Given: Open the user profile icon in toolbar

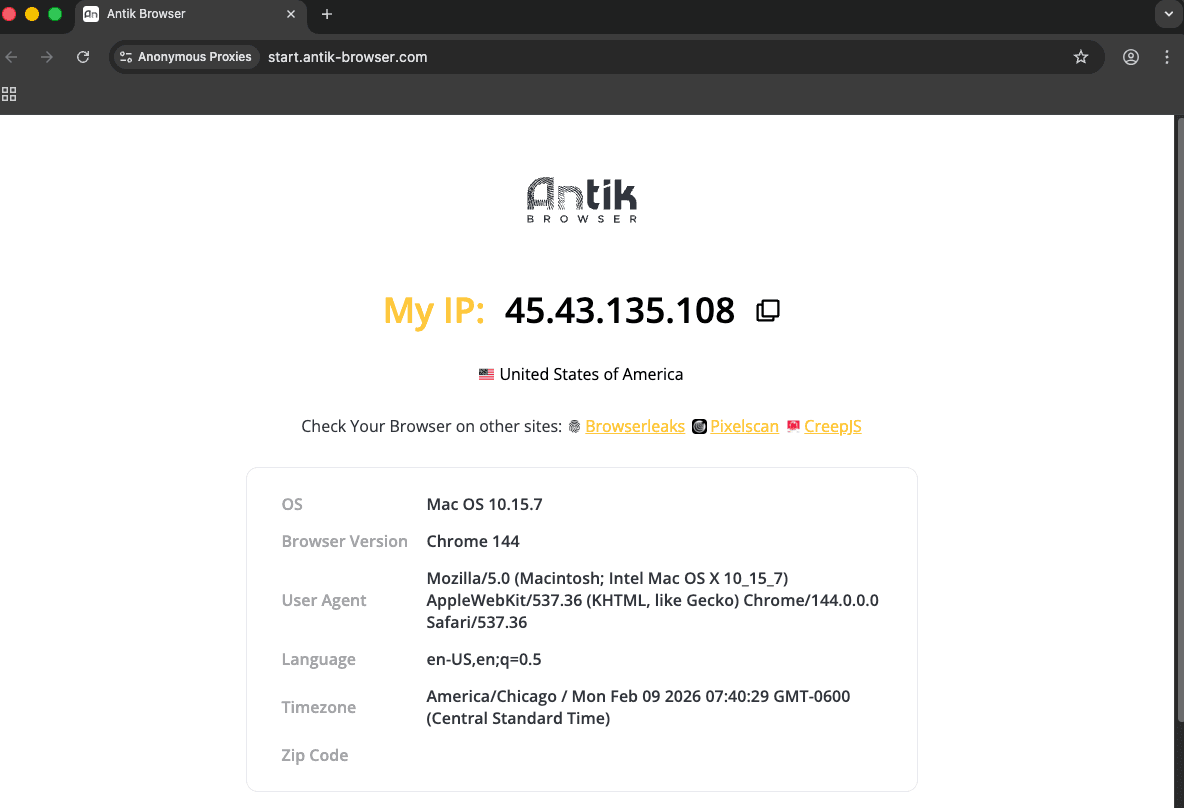Looking at the screenshot, I should click(x=1130, y=57).
